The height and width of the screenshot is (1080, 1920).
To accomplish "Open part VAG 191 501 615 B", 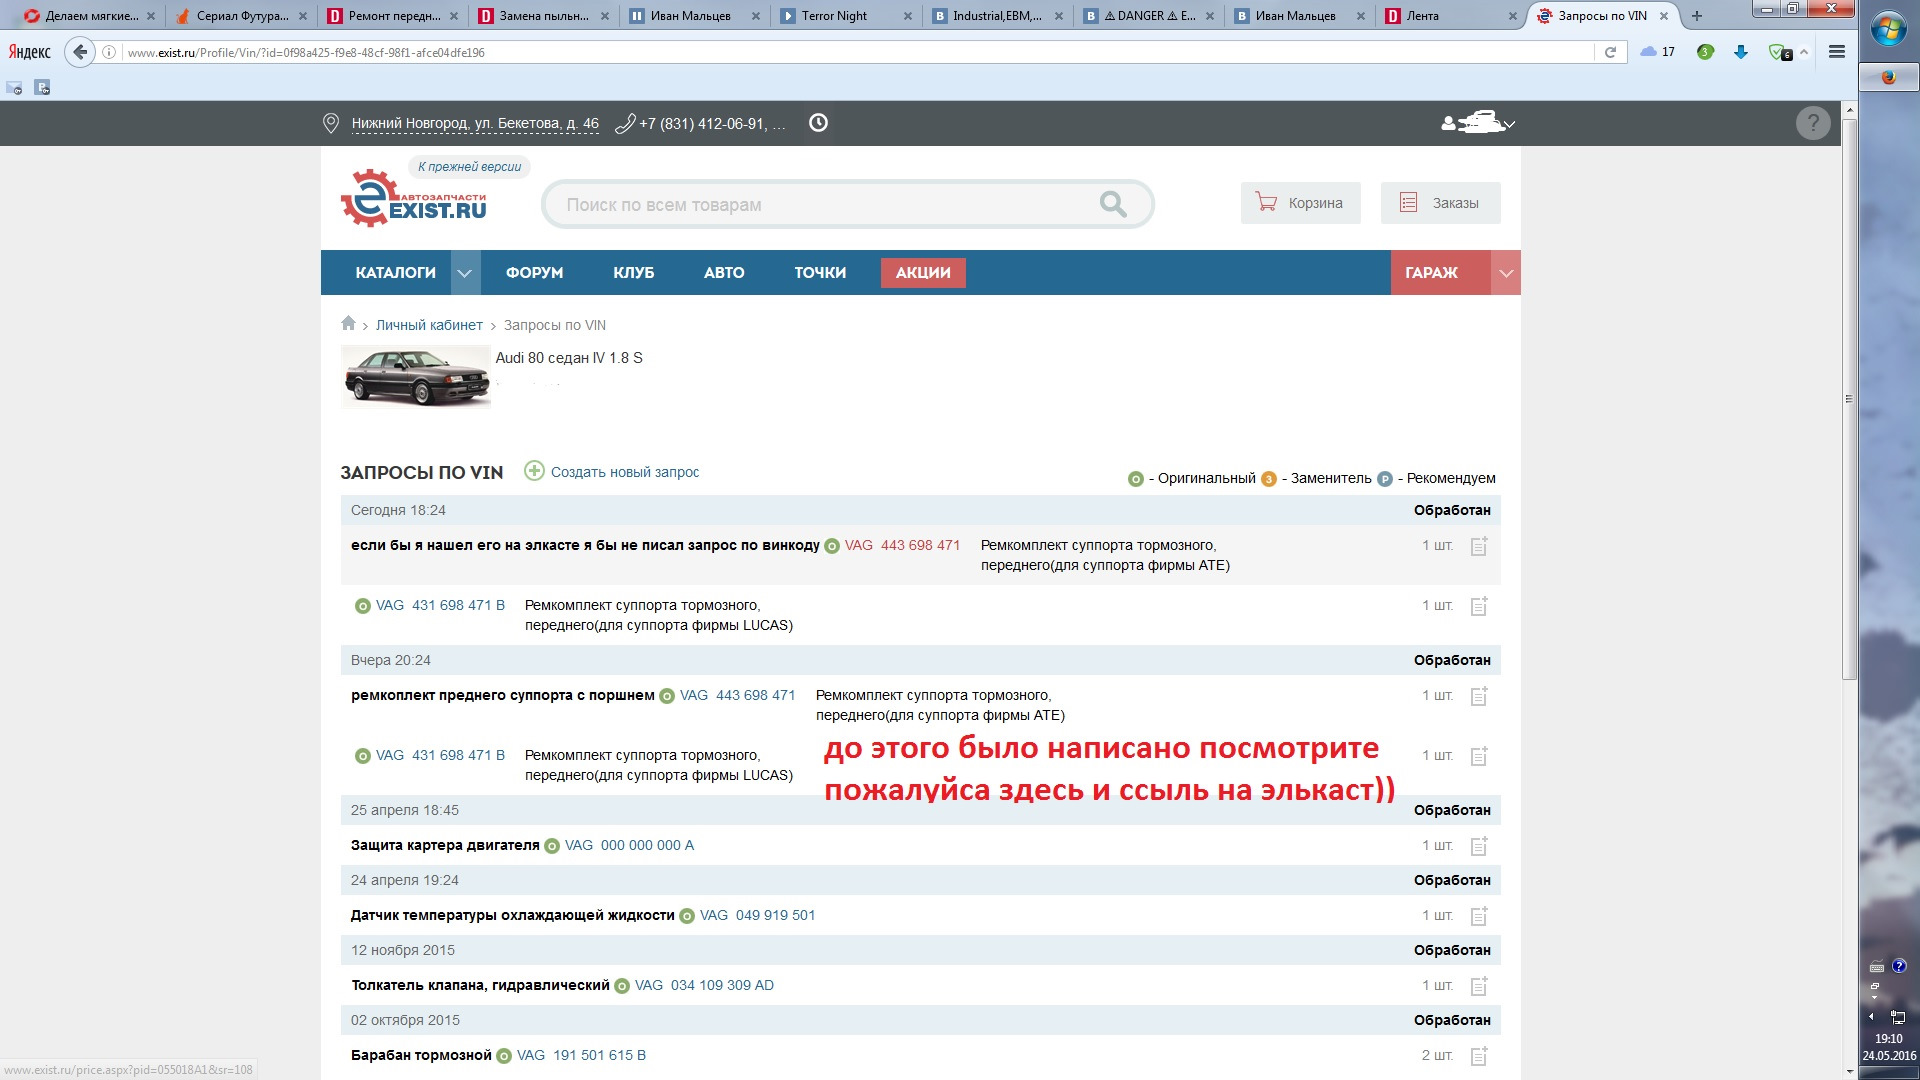I will tap(581, 1055).
